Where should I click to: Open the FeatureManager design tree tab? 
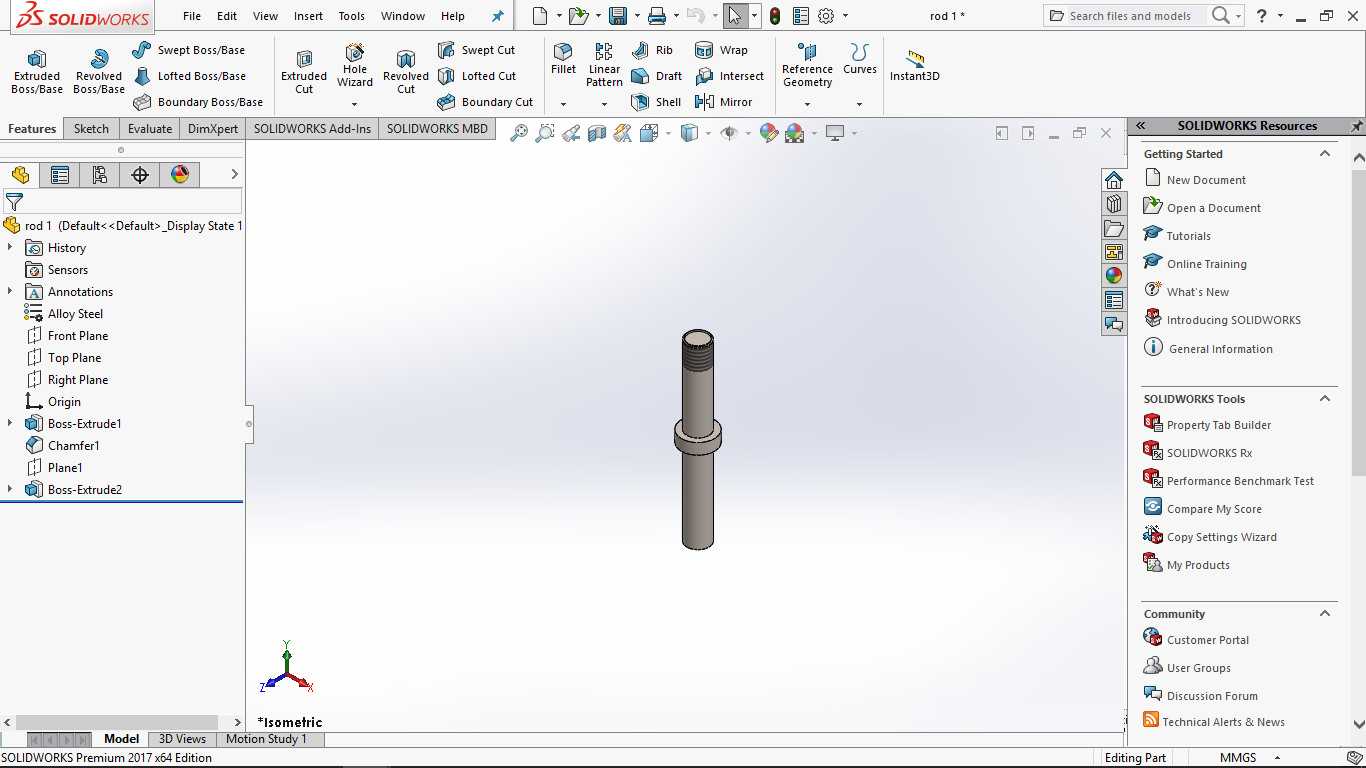pyautogui.click(x=20, y=175)
